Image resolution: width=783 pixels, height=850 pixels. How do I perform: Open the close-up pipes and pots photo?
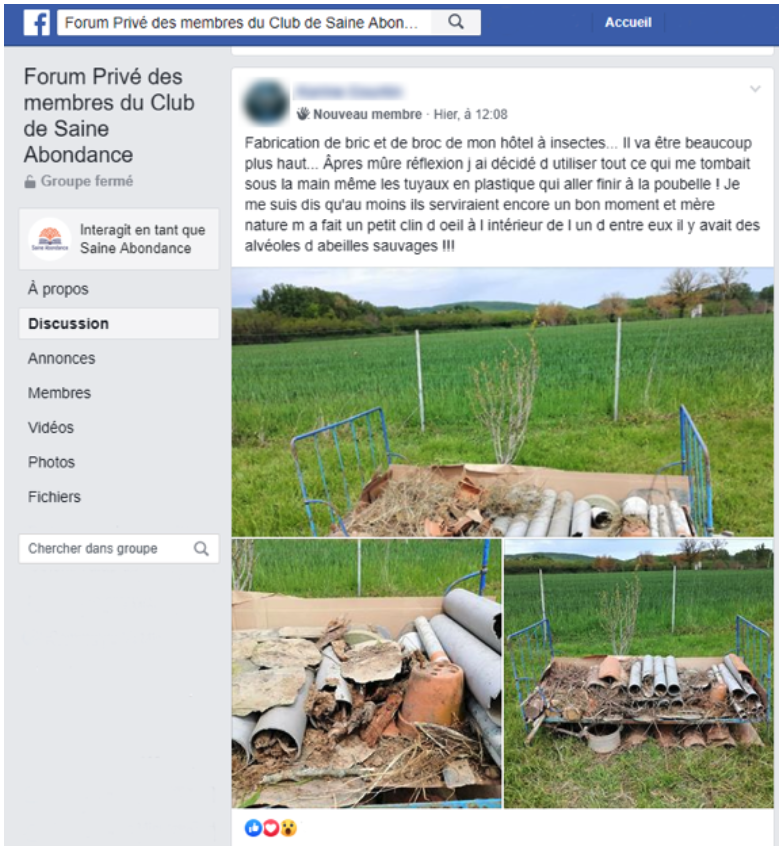pos(367,673)
